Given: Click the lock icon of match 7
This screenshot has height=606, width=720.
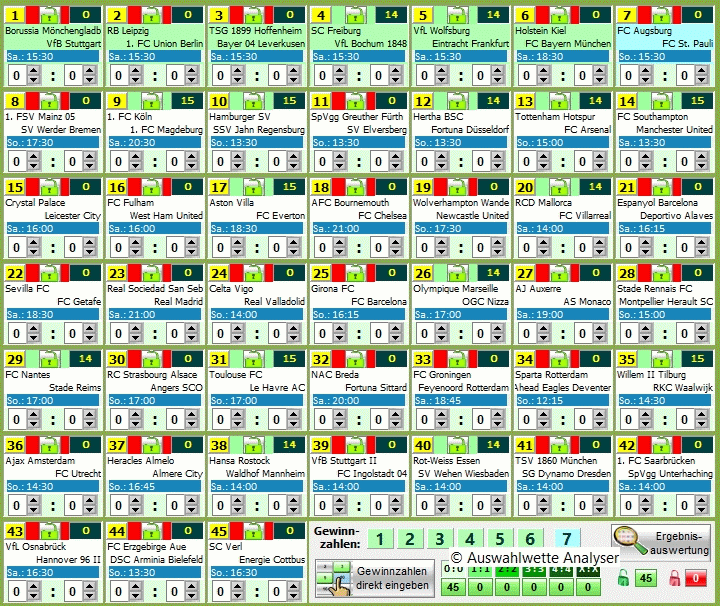Looking at the screenshot, I should [661, 15].
